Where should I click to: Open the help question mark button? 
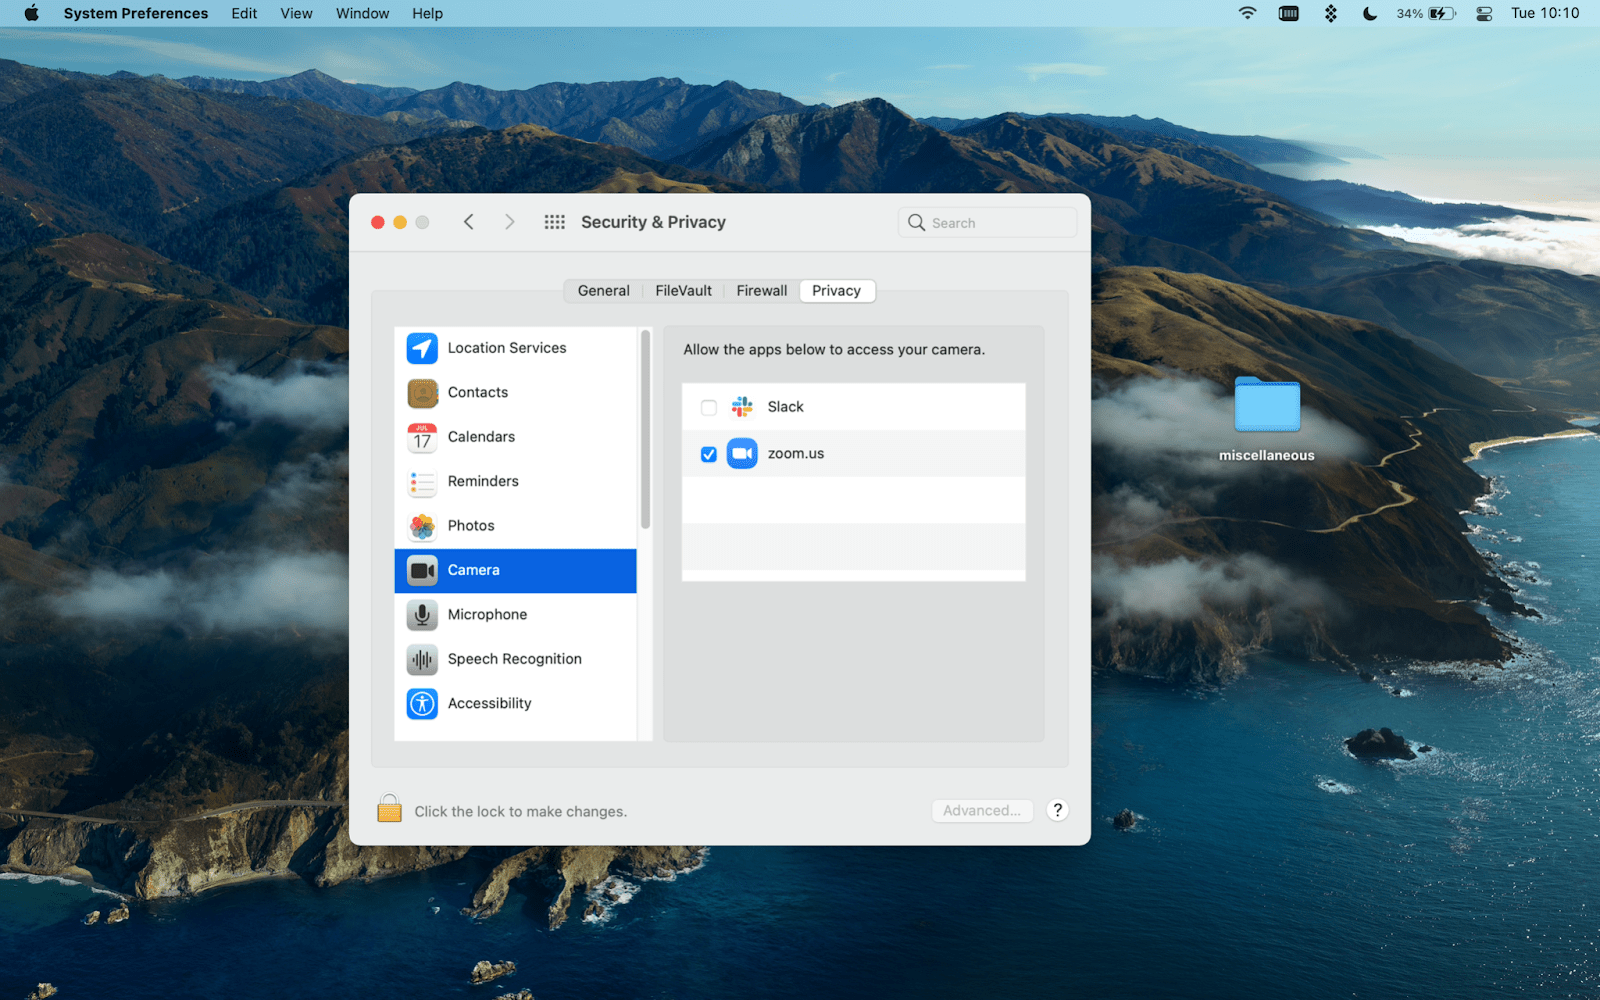click(1057, 810)
